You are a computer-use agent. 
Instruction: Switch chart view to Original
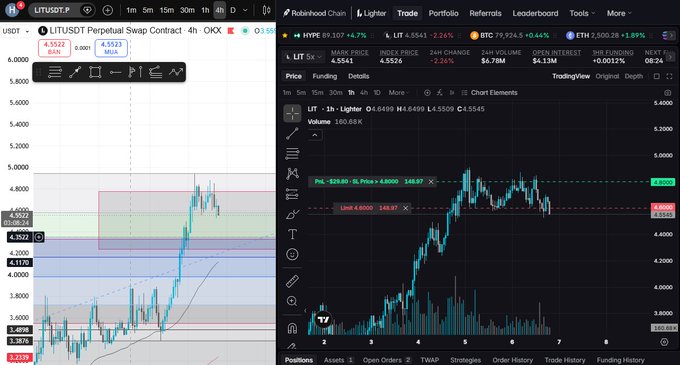point(607,76)
